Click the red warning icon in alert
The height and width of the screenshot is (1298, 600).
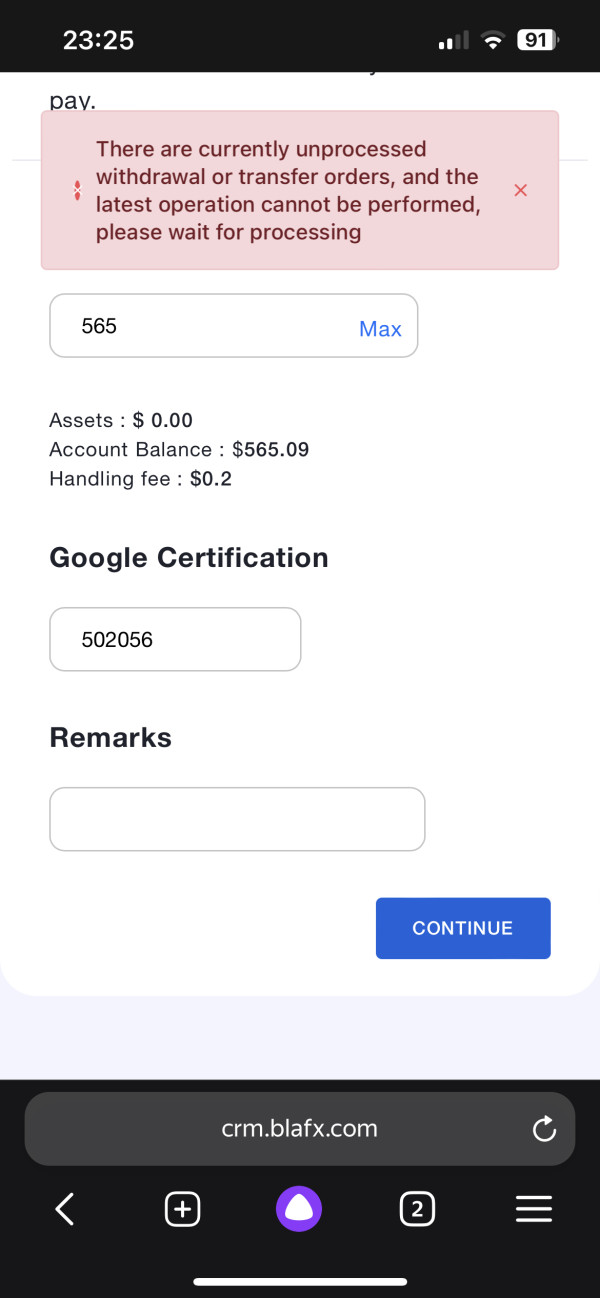coord(78,190)
